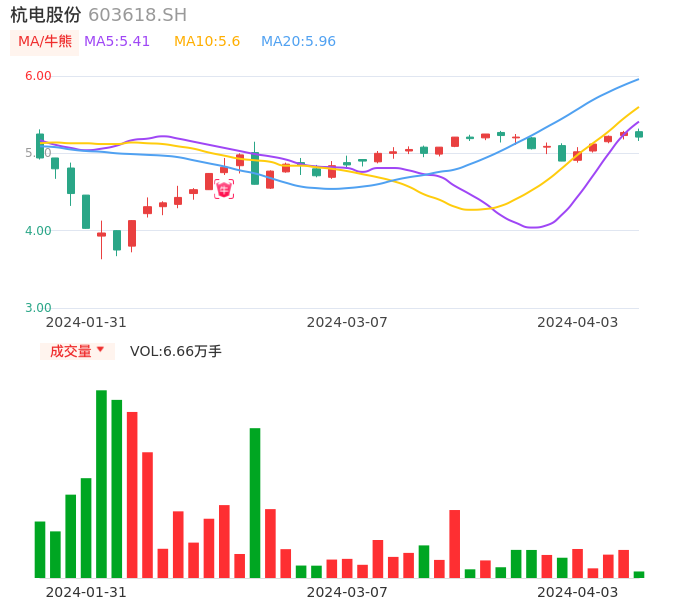Open the 成交量 indicator dropdown arrow
This screenshot has width=686, height=606.
100,350
